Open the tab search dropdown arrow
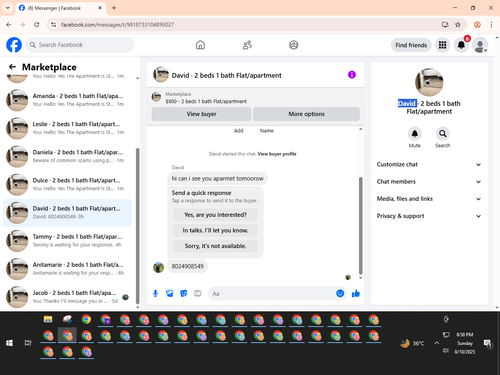The image size is (500, 375). (8, 8)
